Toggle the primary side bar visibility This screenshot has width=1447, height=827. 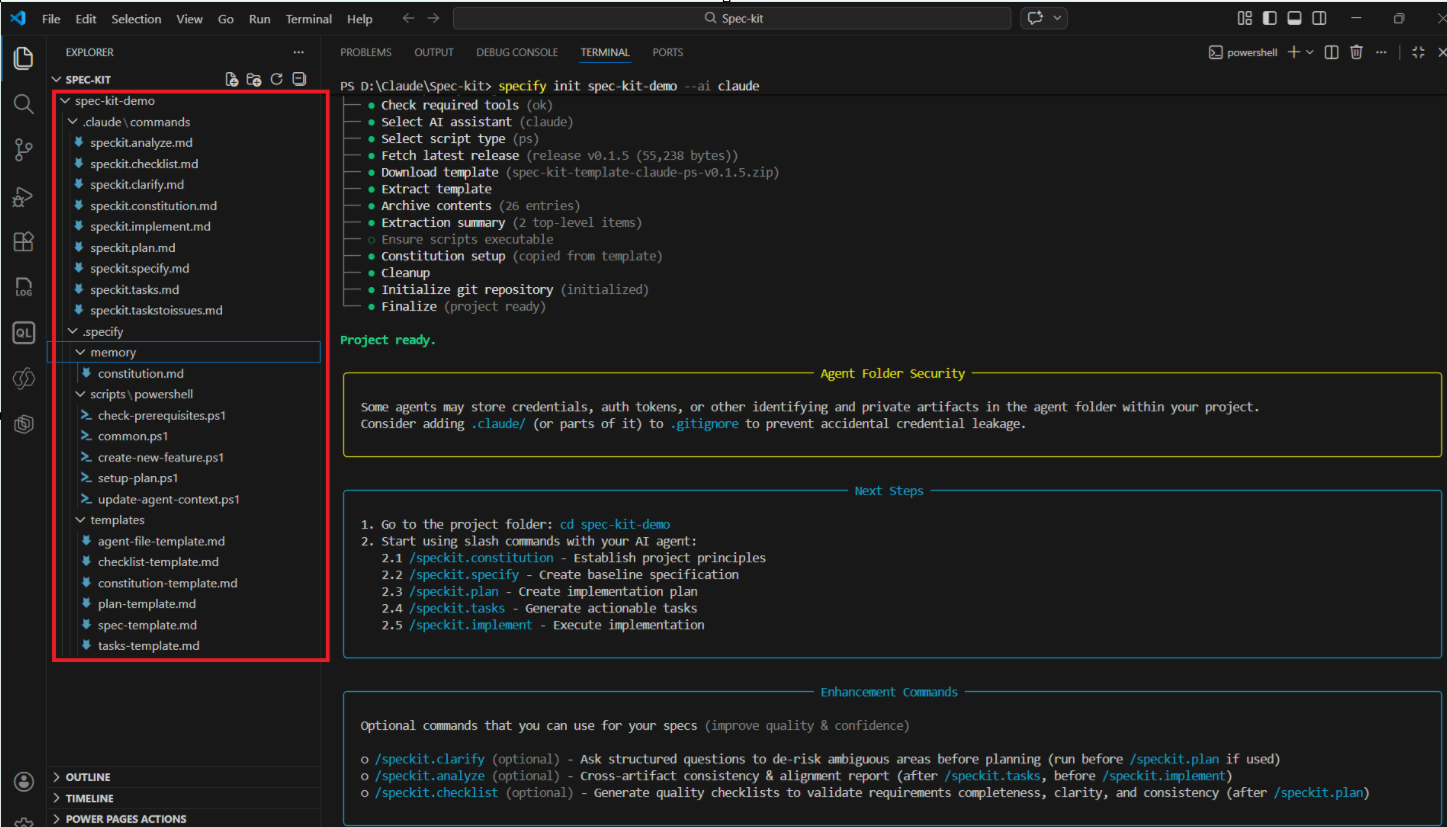coord(1270,18)
